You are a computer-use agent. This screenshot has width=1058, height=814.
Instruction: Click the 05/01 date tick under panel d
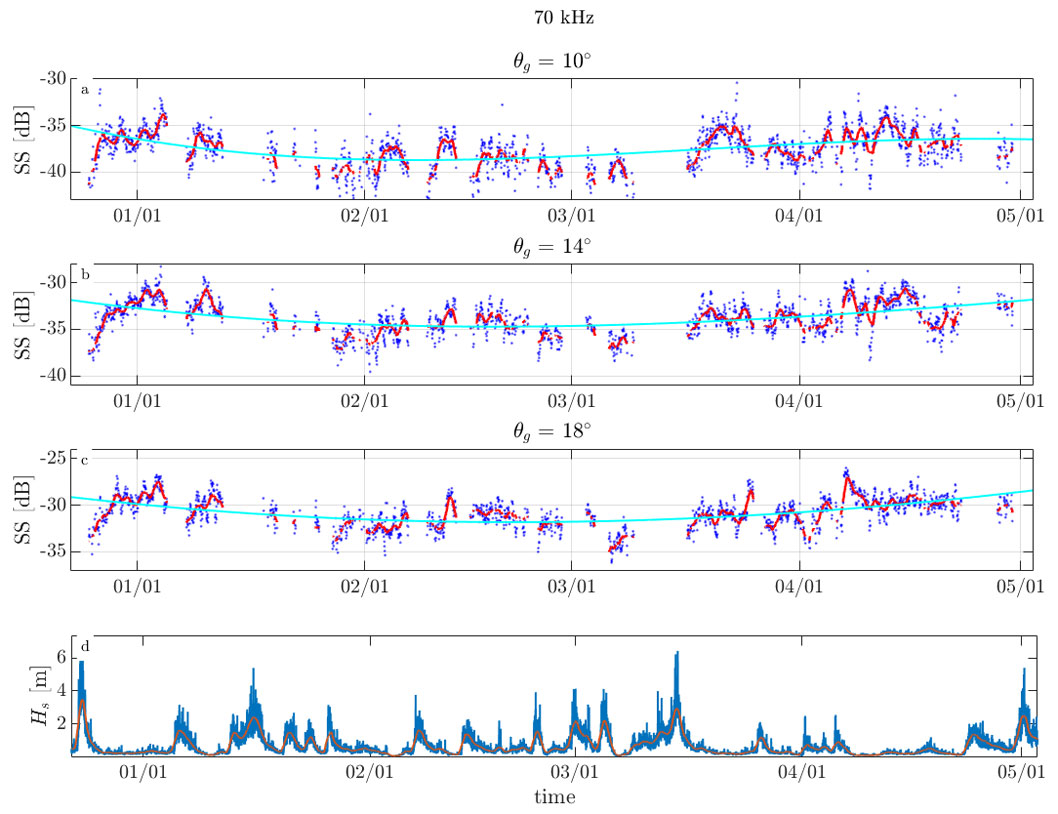pos(1019,772)
